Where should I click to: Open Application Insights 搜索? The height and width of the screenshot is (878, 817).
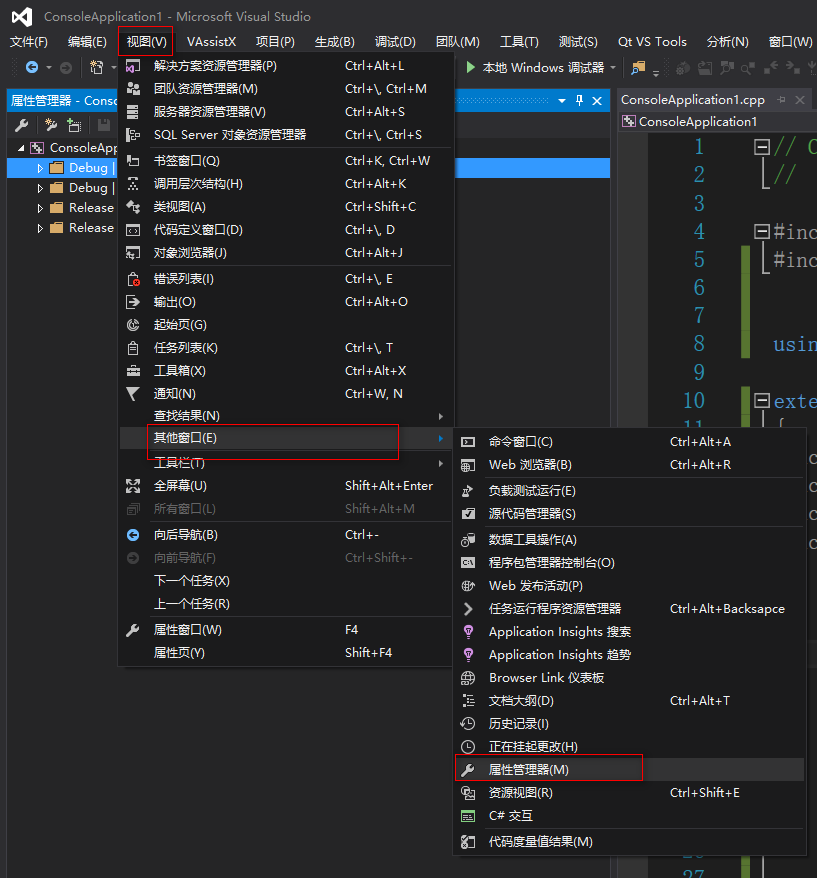click(629, 632)
